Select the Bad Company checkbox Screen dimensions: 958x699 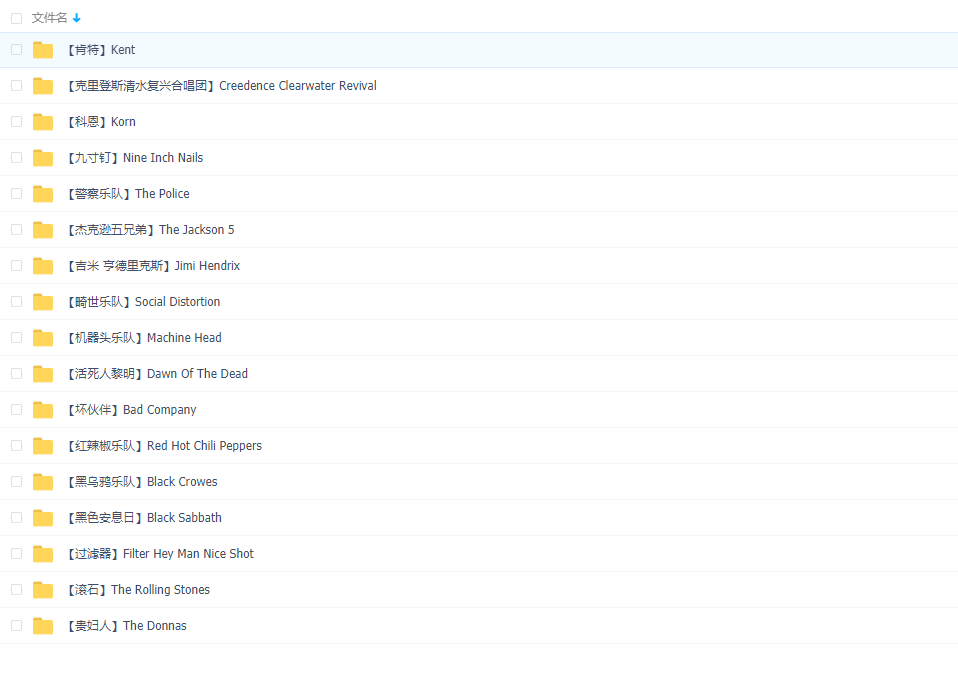(x=16, y=410)
